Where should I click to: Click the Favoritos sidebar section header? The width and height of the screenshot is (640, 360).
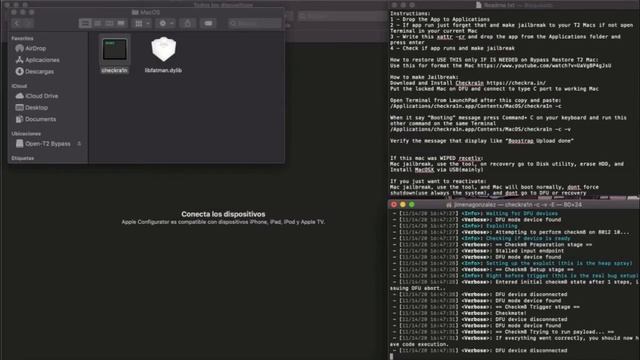(x=22, y=38)
